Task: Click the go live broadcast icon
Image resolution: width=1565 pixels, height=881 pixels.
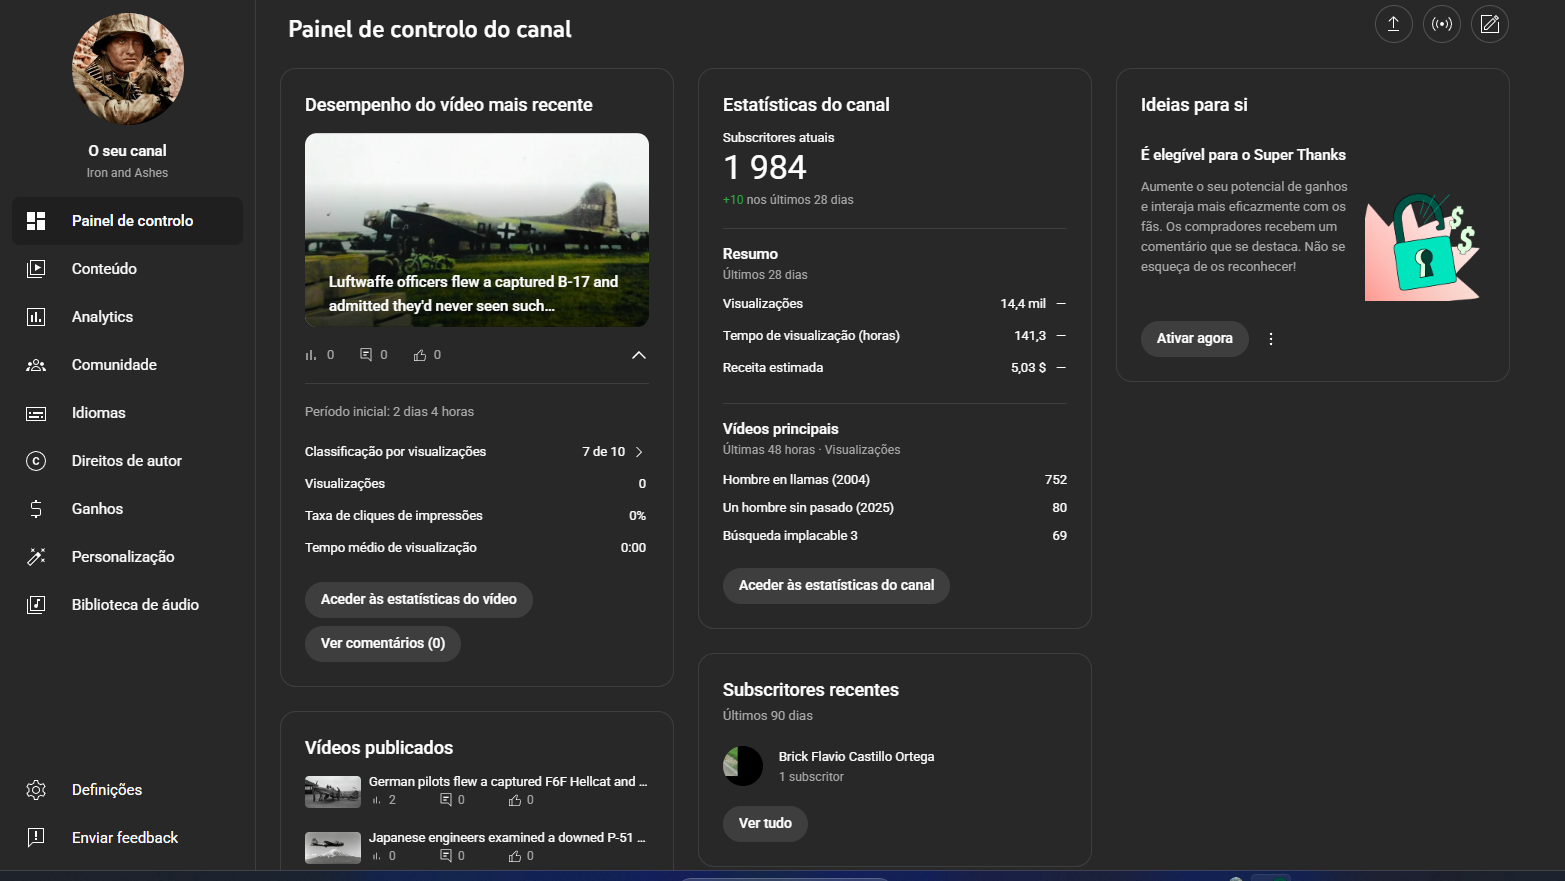Action: (1441, 24)
